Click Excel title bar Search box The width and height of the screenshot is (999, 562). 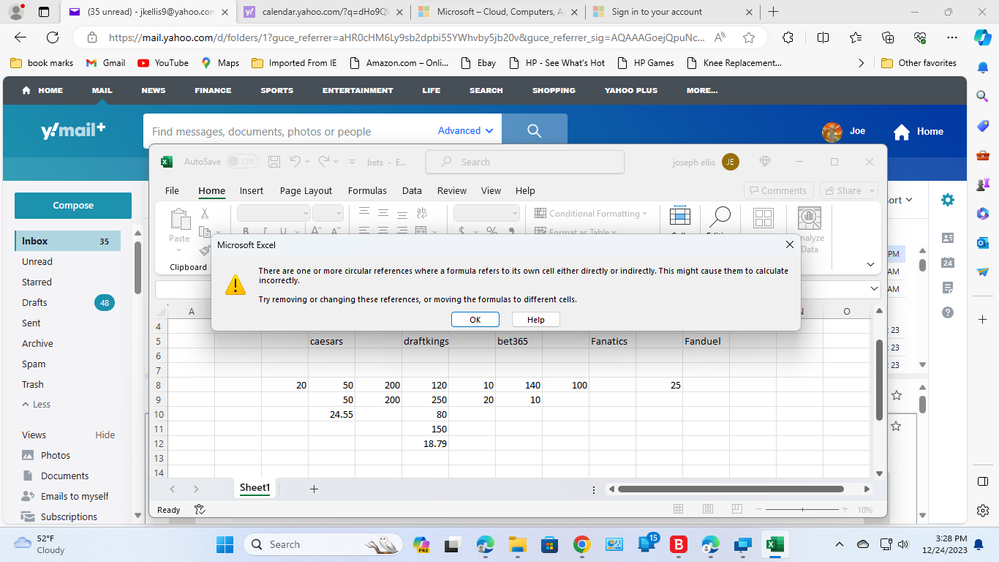[525, 162]
